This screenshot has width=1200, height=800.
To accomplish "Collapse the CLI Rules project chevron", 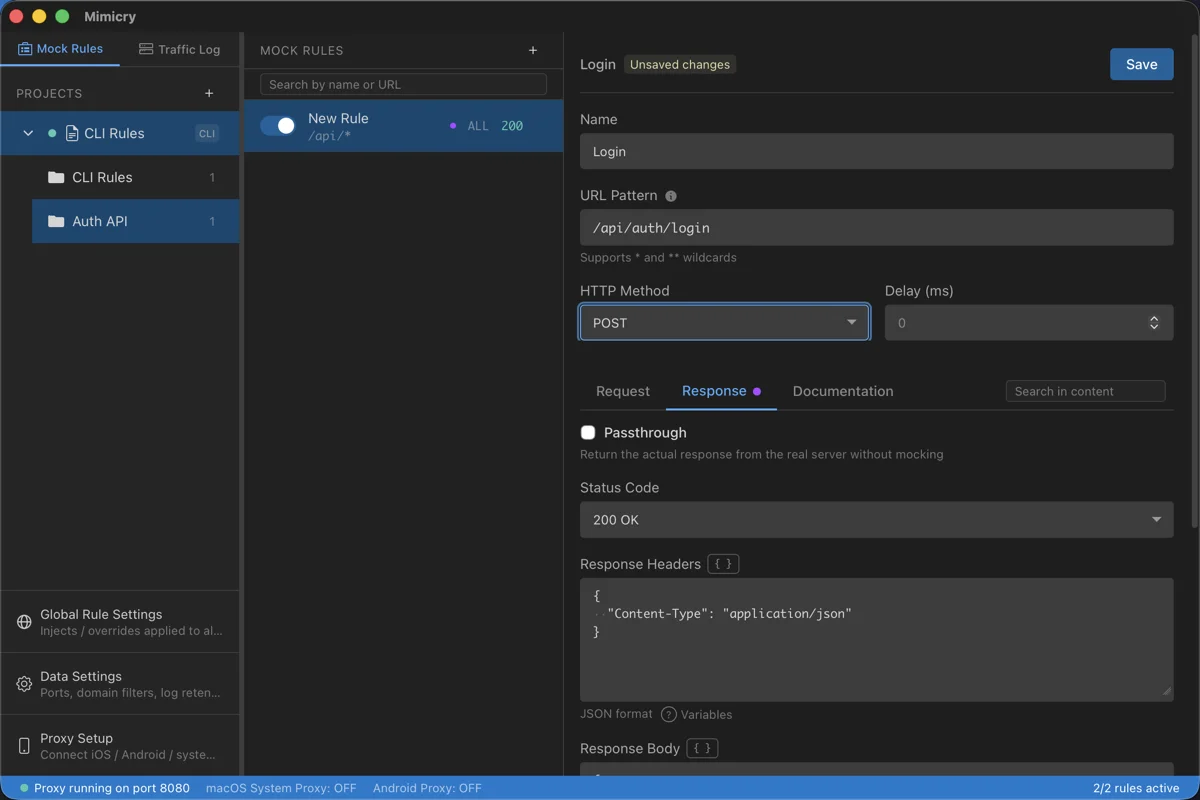I will click(x=28, y=133).
